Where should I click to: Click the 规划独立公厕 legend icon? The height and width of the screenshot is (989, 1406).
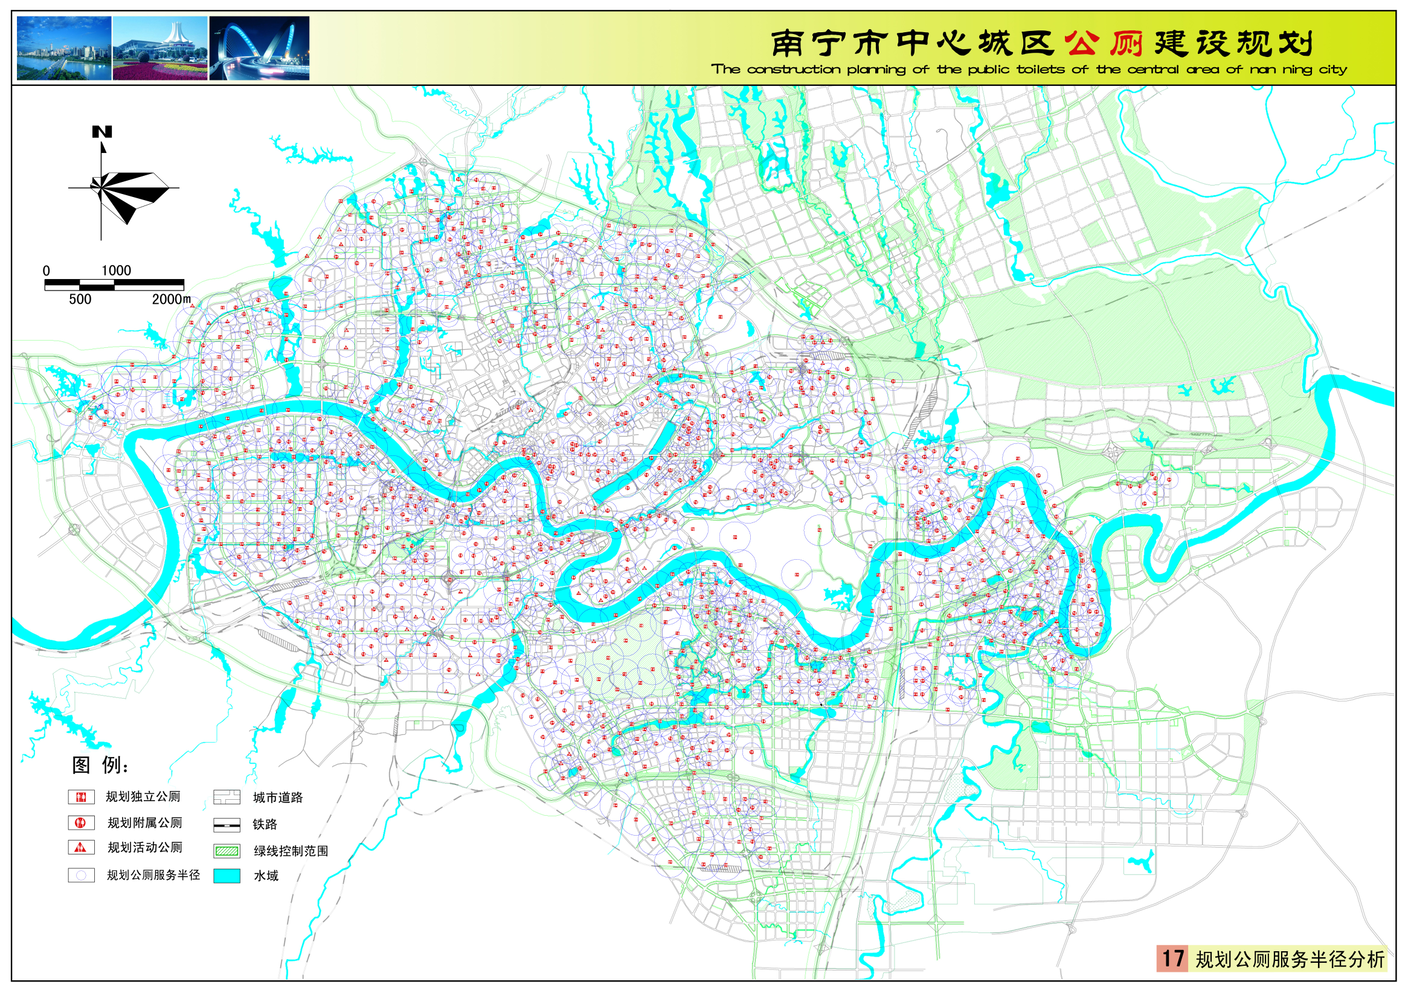(x=80, y=797)
